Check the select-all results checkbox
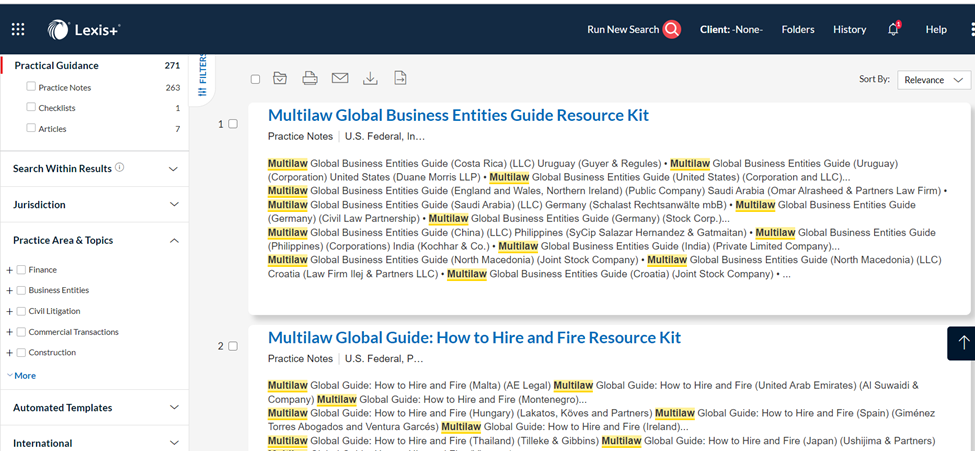The width and height of the screenshot is (975, 451). [x=255, y=79]
